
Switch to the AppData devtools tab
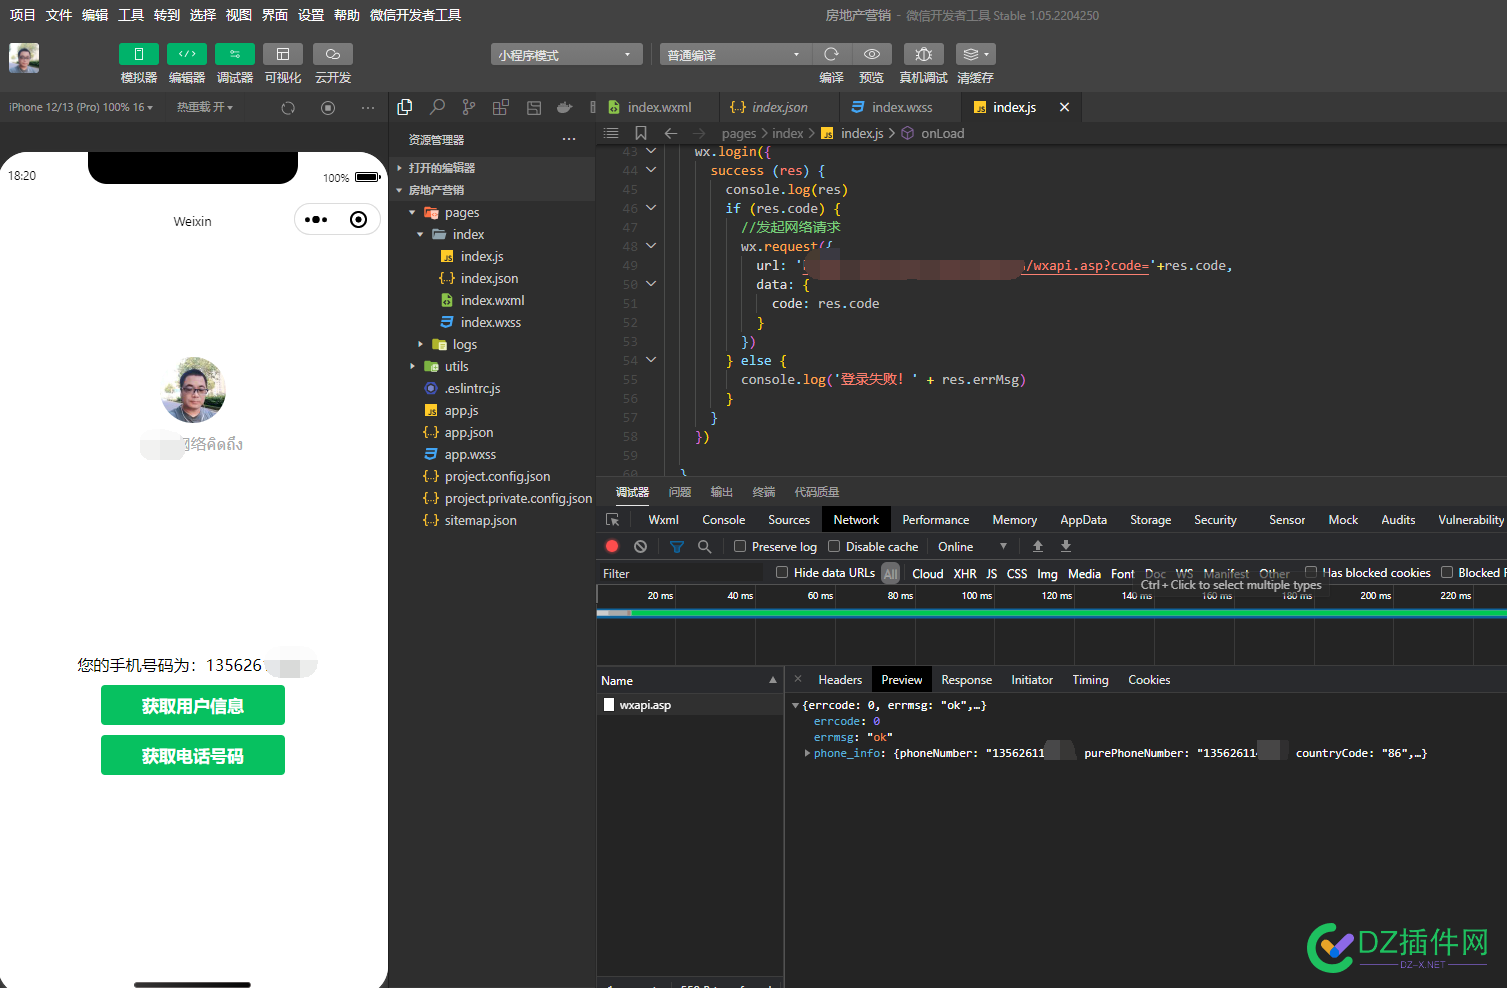coord(1083,520)
